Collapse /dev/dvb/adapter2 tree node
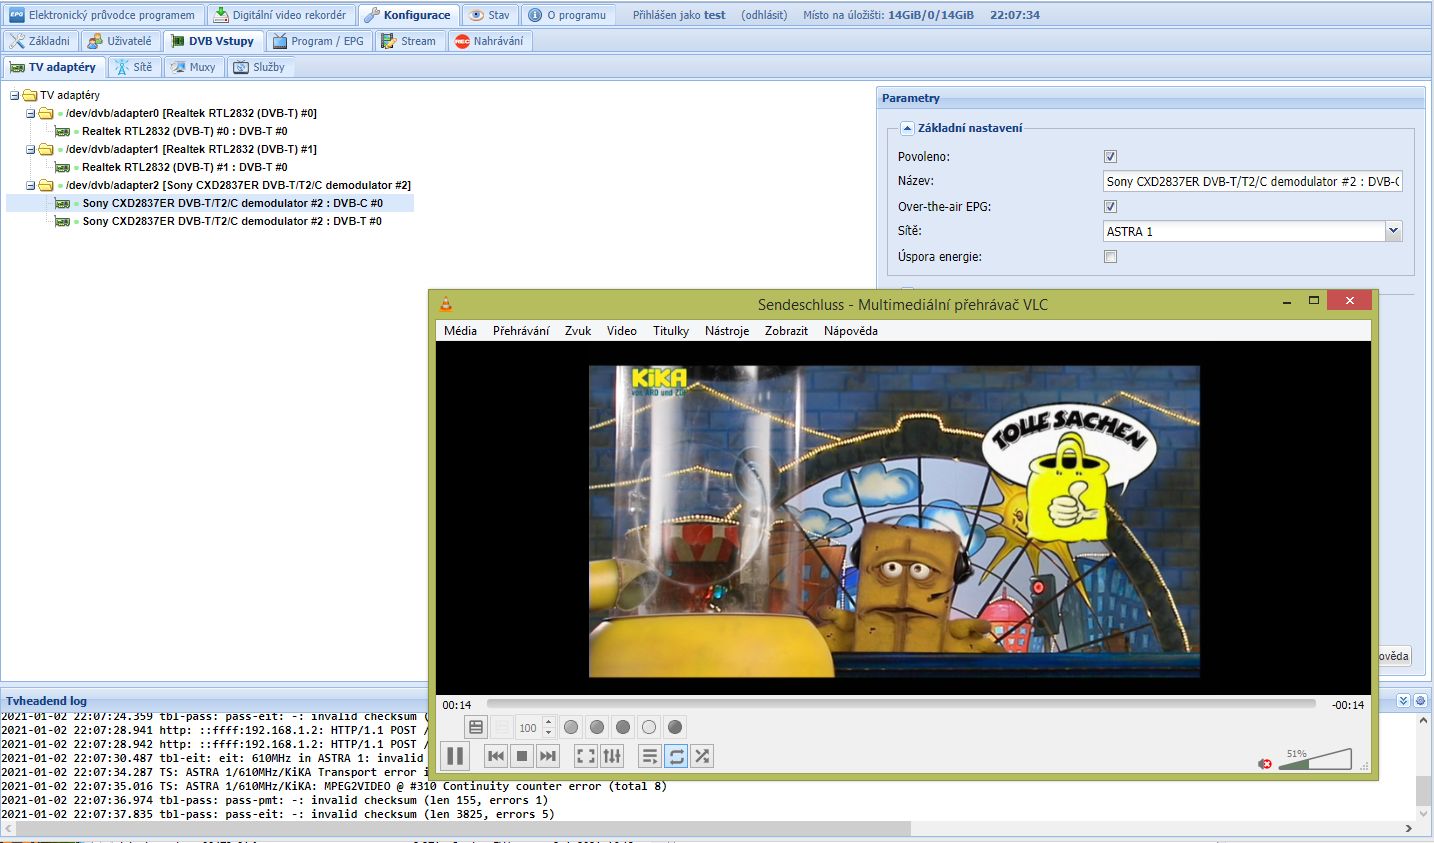The height and width of the screenshot is (843, 1434). tap(30, 185)
